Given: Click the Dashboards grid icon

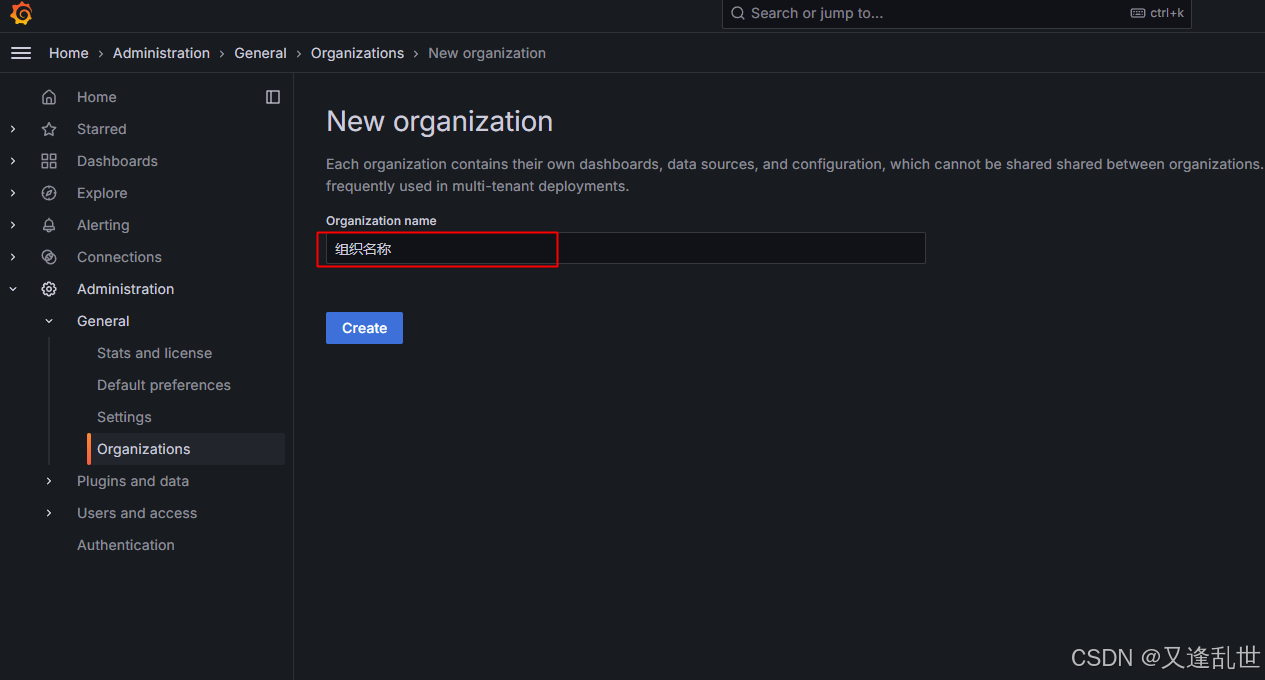Looking at the screenshot, I should (x=49, y=161).
